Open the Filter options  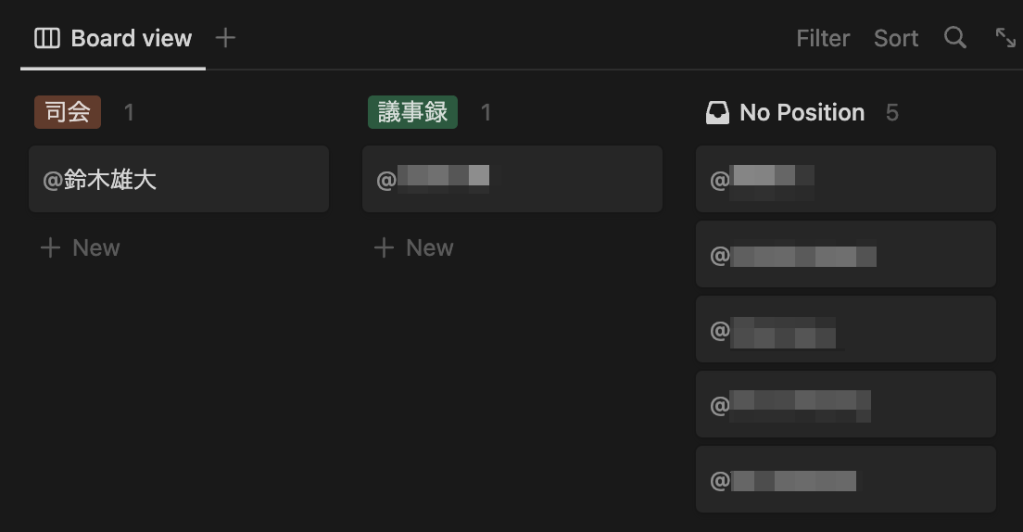[822, 38]
